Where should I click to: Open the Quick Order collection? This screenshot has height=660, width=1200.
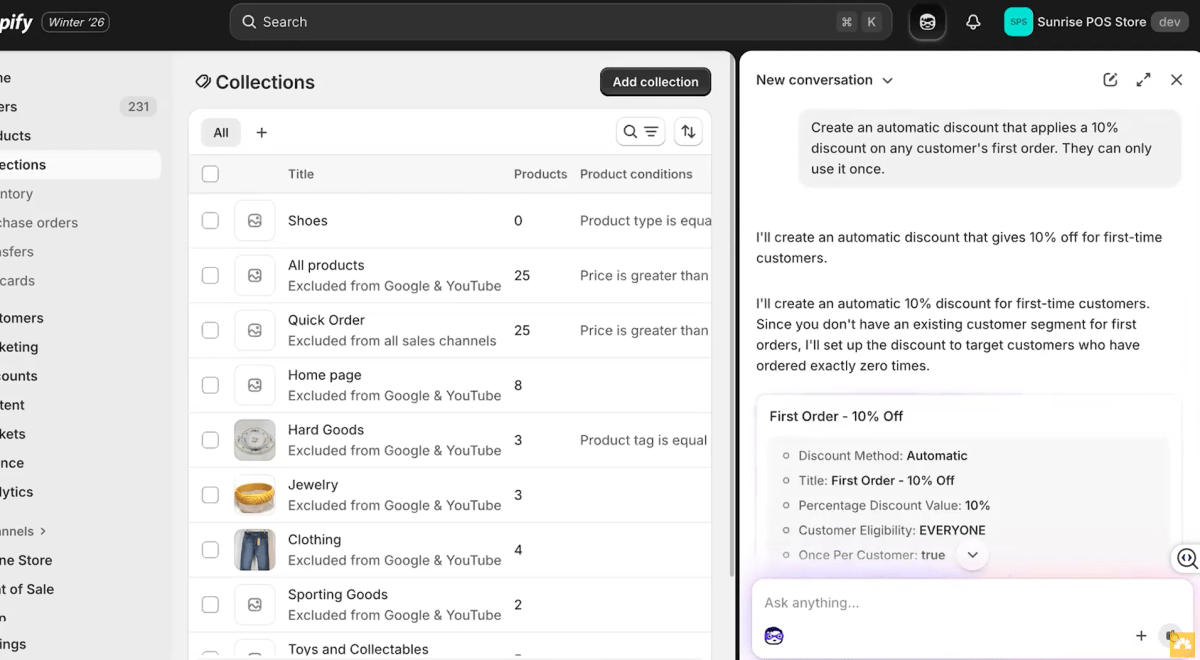coord(326,320)
